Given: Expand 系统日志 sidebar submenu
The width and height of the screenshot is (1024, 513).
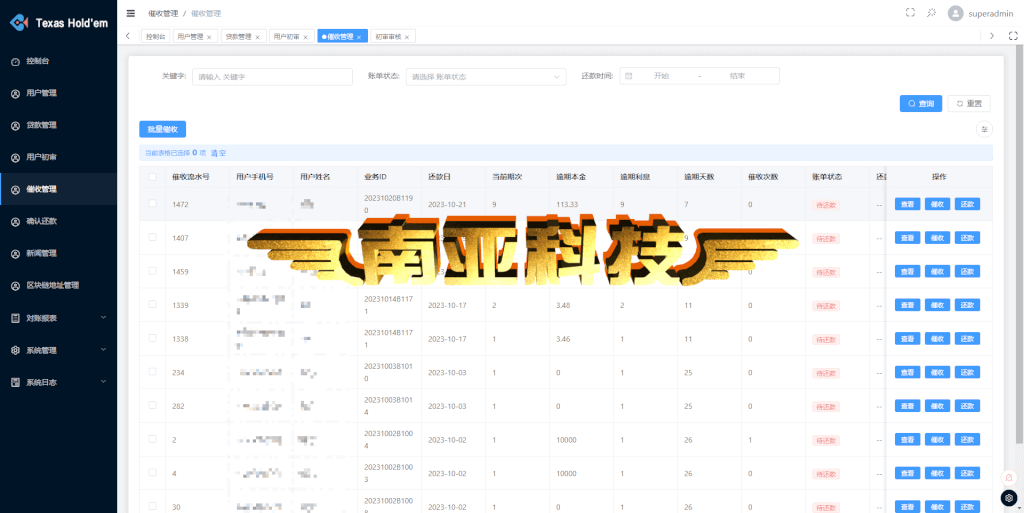Looking at the screenshot, I should 59,382.
